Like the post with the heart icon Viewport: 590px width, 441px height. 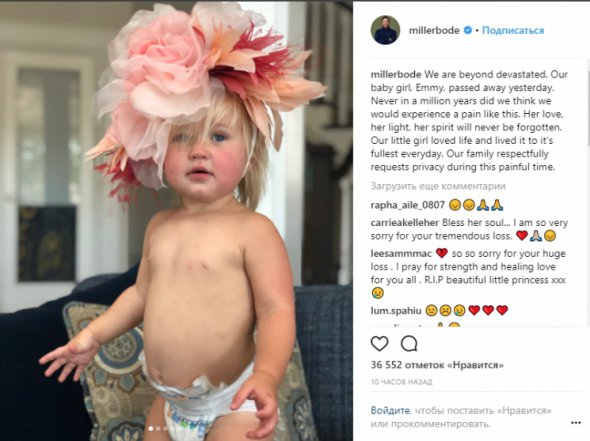pyautogui.click(x=379, y=344)
